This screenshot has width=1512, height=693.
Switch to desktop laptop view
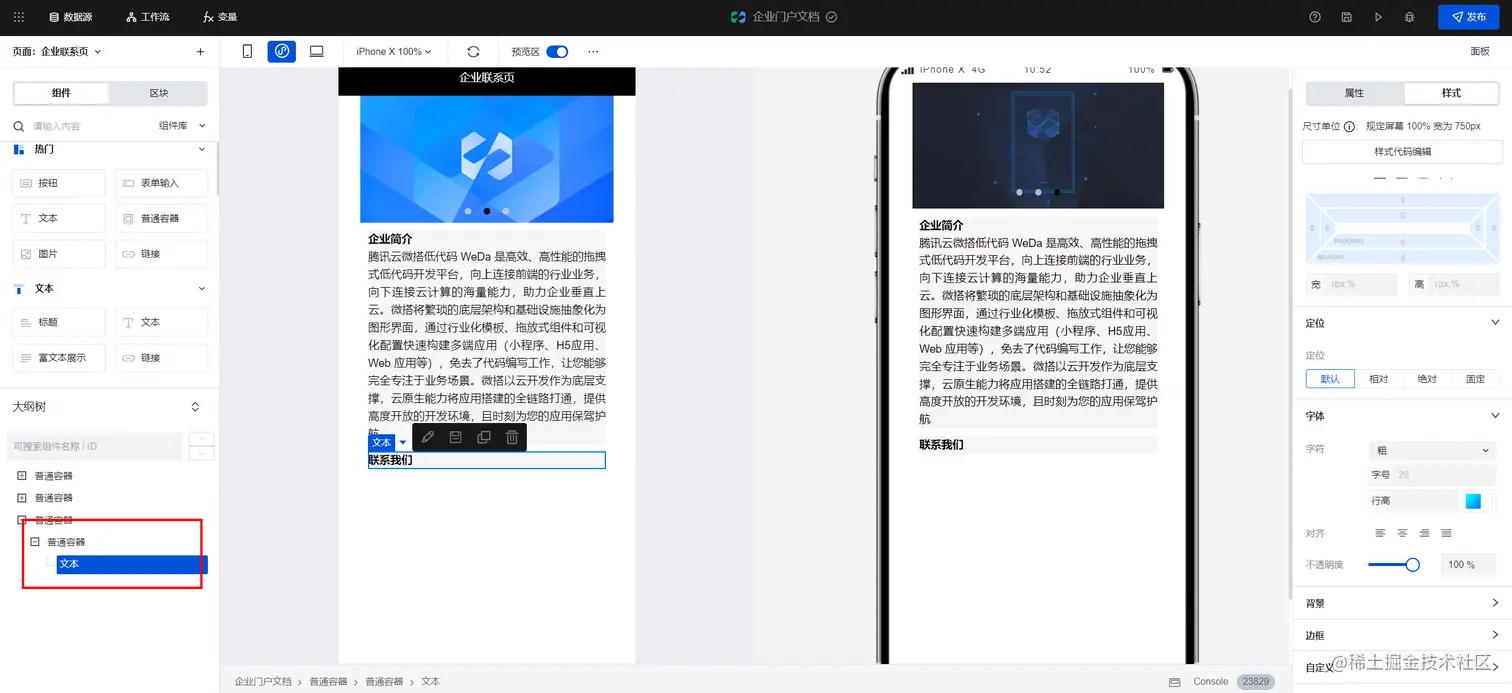(316, 51)
